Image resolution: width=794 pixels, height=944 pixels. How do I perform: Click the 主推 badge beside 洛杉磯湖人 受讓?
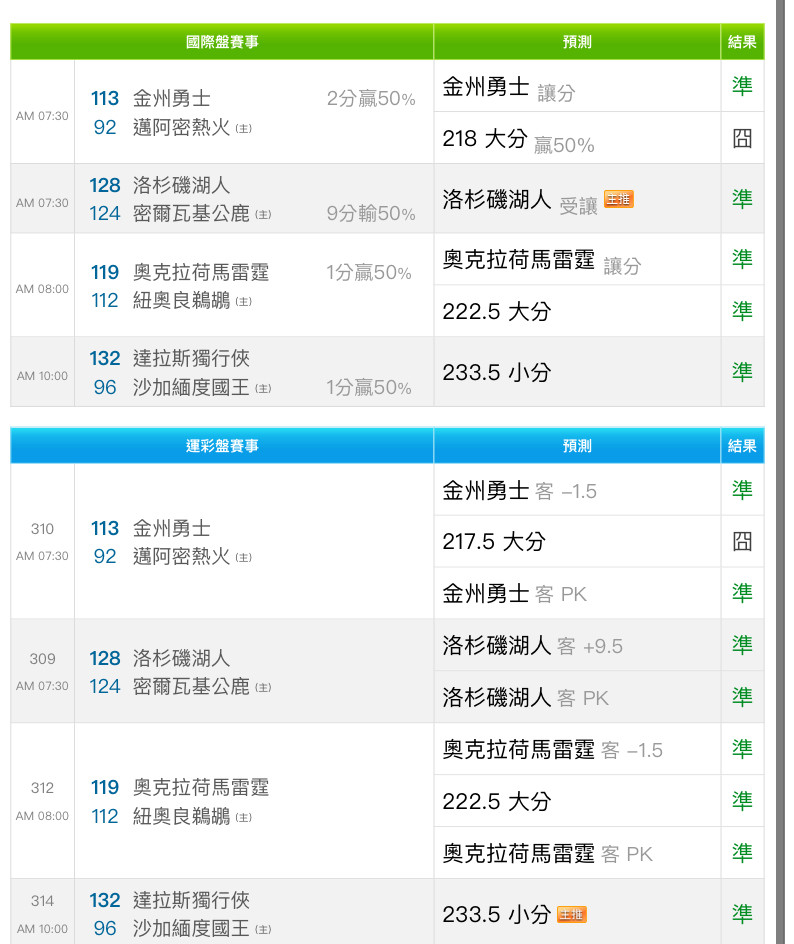coord(618,199)
